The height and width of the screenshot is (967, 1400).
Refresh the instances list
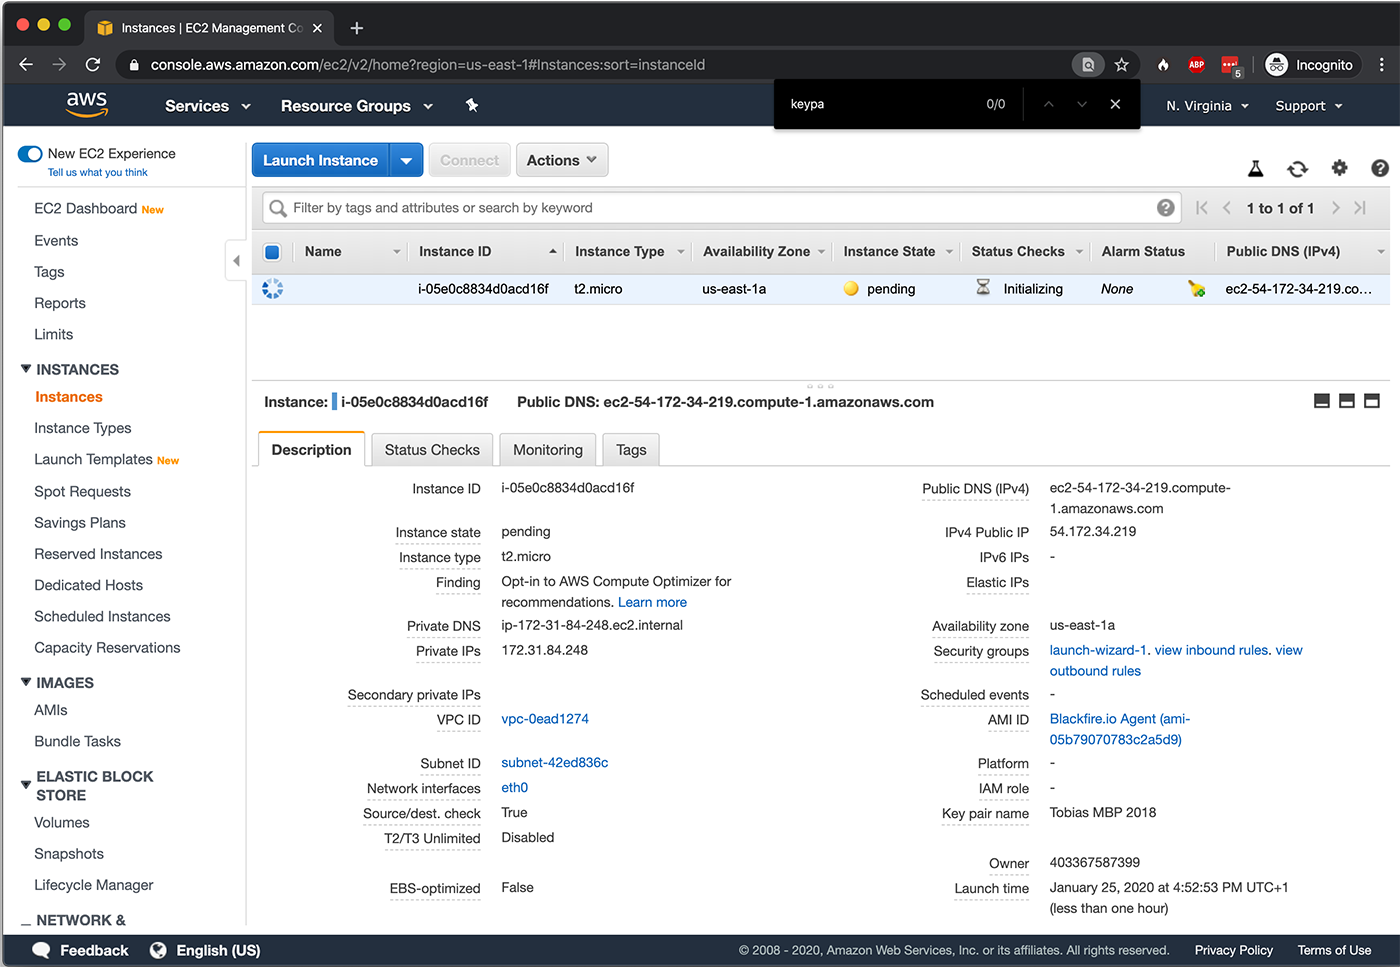pyautogui.click(x=1297, y=169)
